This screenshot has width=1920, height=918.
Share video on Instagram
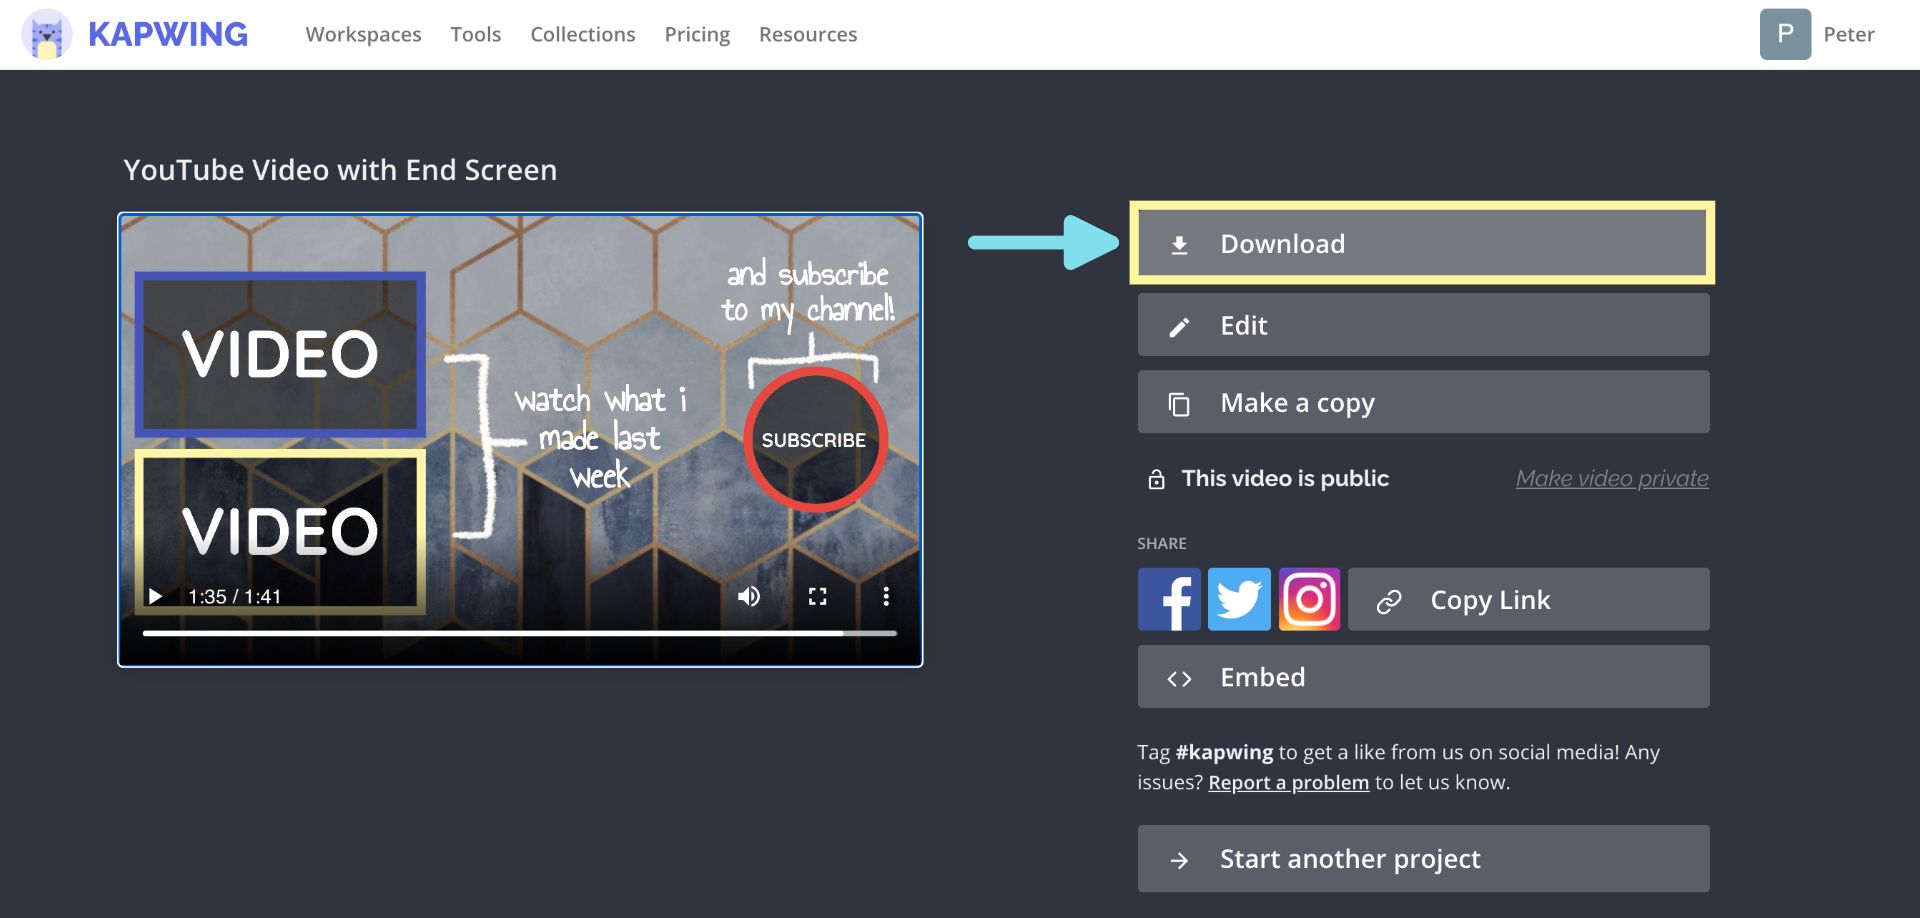tap(1309, 599)
